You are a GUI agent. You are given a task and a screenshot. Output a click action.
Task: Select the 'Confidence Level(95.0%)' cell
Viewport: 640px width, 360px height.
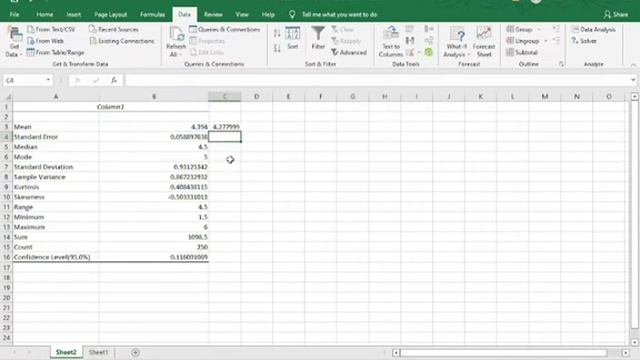56,257
